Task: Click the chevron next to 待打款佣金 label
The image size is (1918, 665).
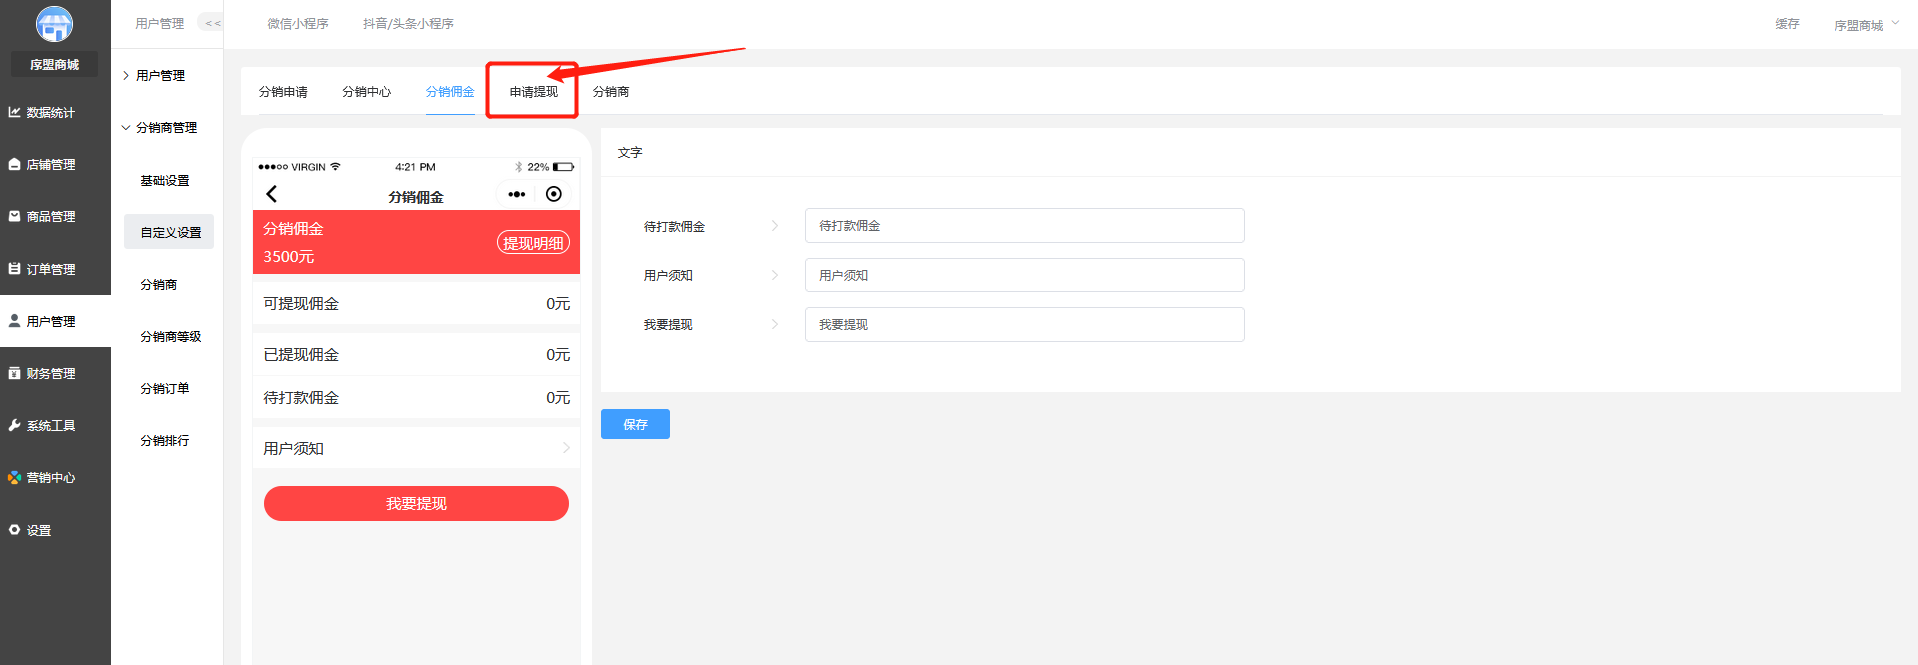Action: [x=775, y=226]
